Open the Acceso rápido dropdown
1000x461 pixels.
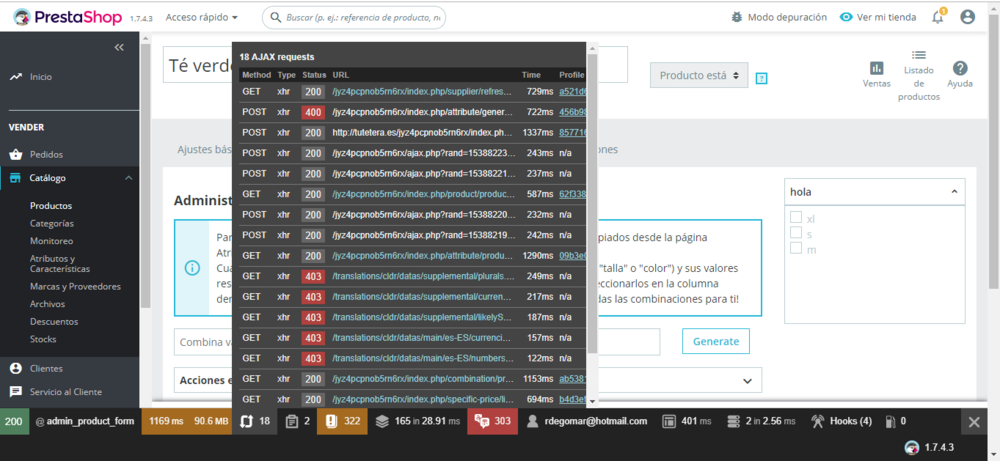point(202,17)
